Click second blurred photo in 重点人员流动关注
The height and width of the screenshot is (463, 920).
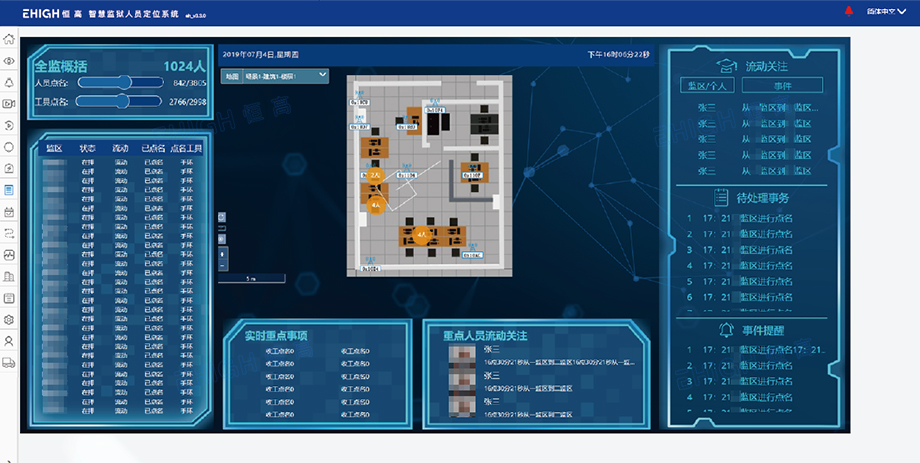(x=462, y=382)
